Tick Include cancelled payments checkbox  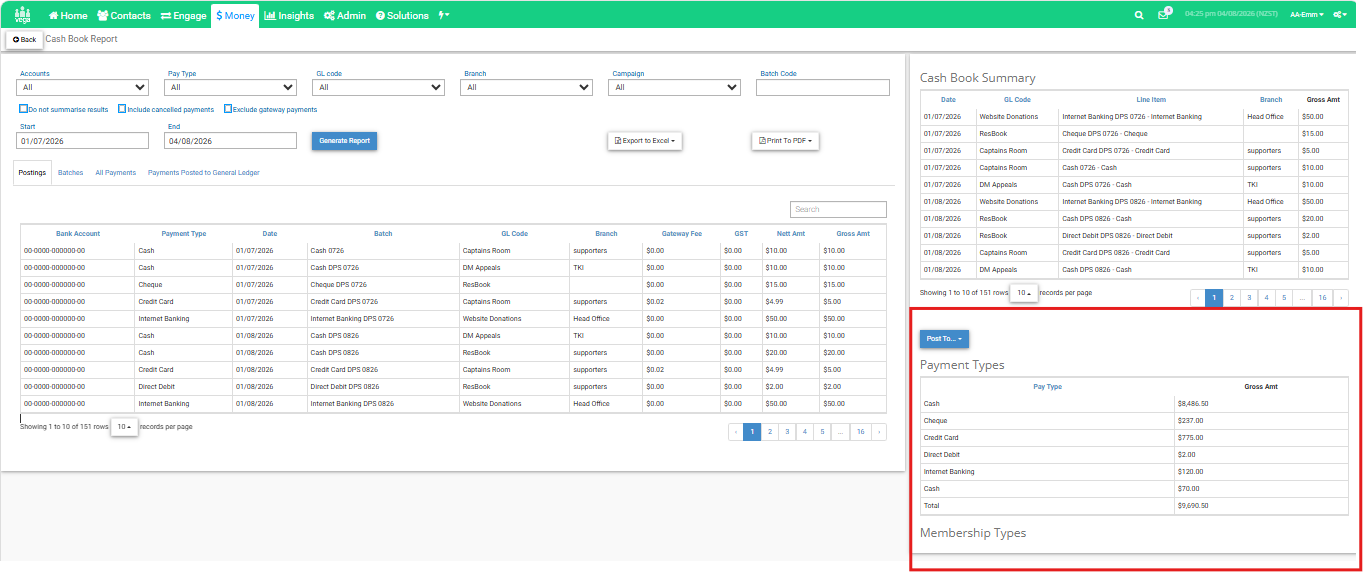point(122,109)
